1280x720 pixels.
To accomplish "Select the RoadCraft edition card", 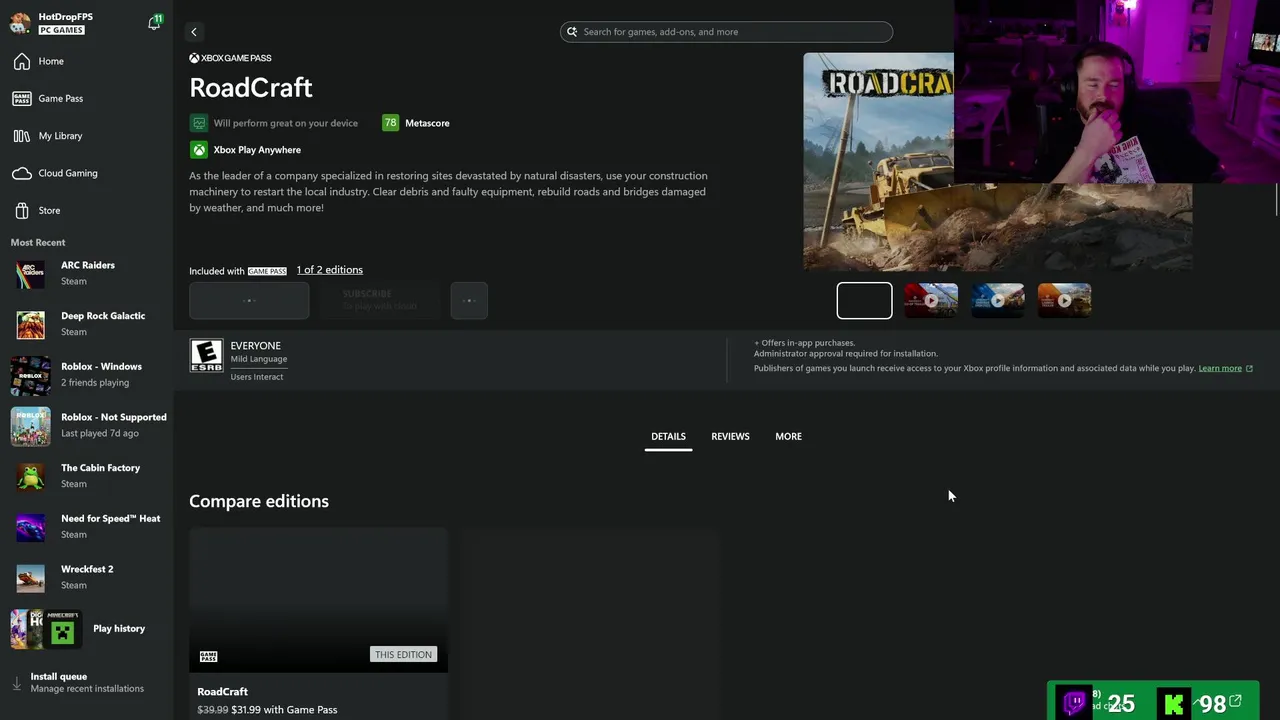I will (319, 623).
